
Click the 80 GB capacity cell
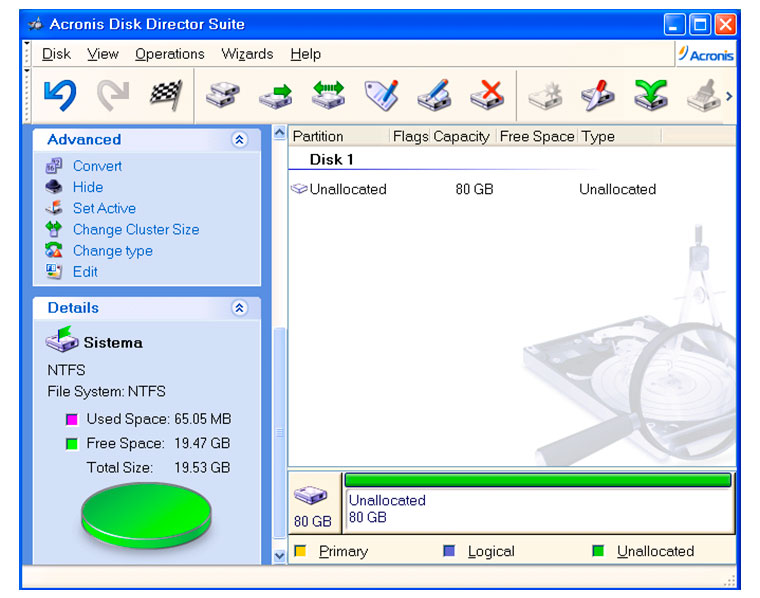point(474,189)
